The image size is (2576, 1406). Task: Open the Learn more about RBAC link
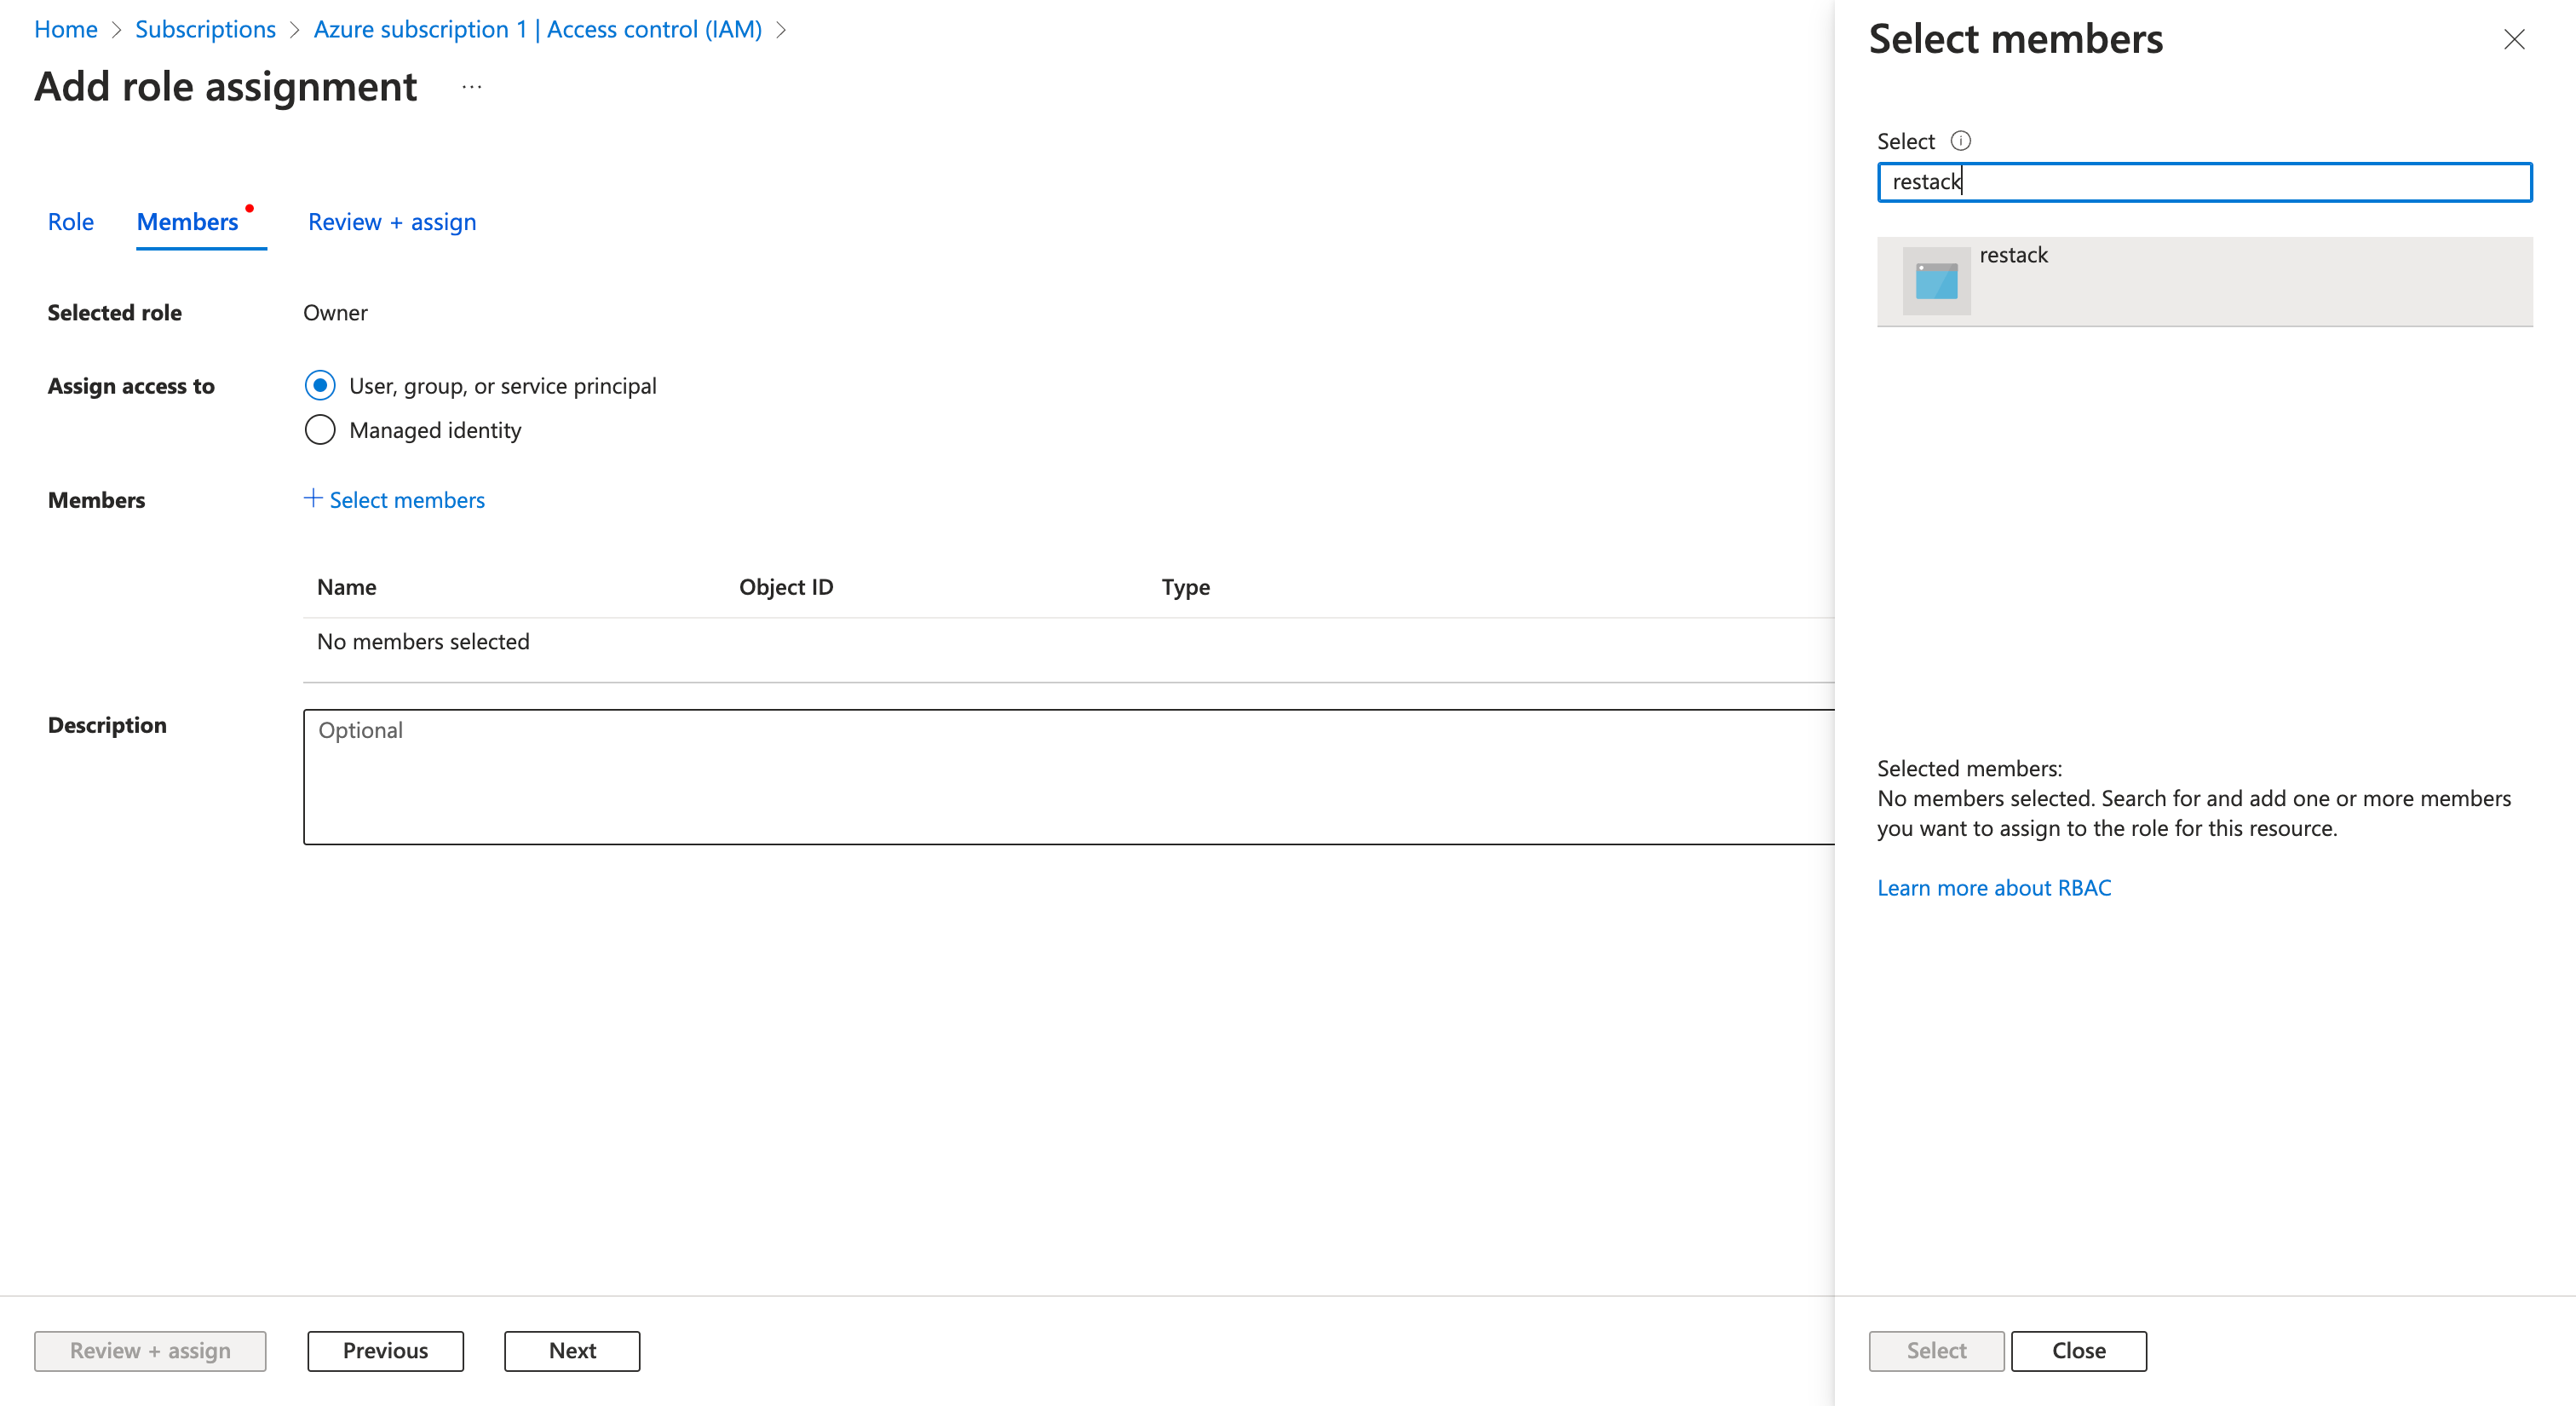point(1993,887)
